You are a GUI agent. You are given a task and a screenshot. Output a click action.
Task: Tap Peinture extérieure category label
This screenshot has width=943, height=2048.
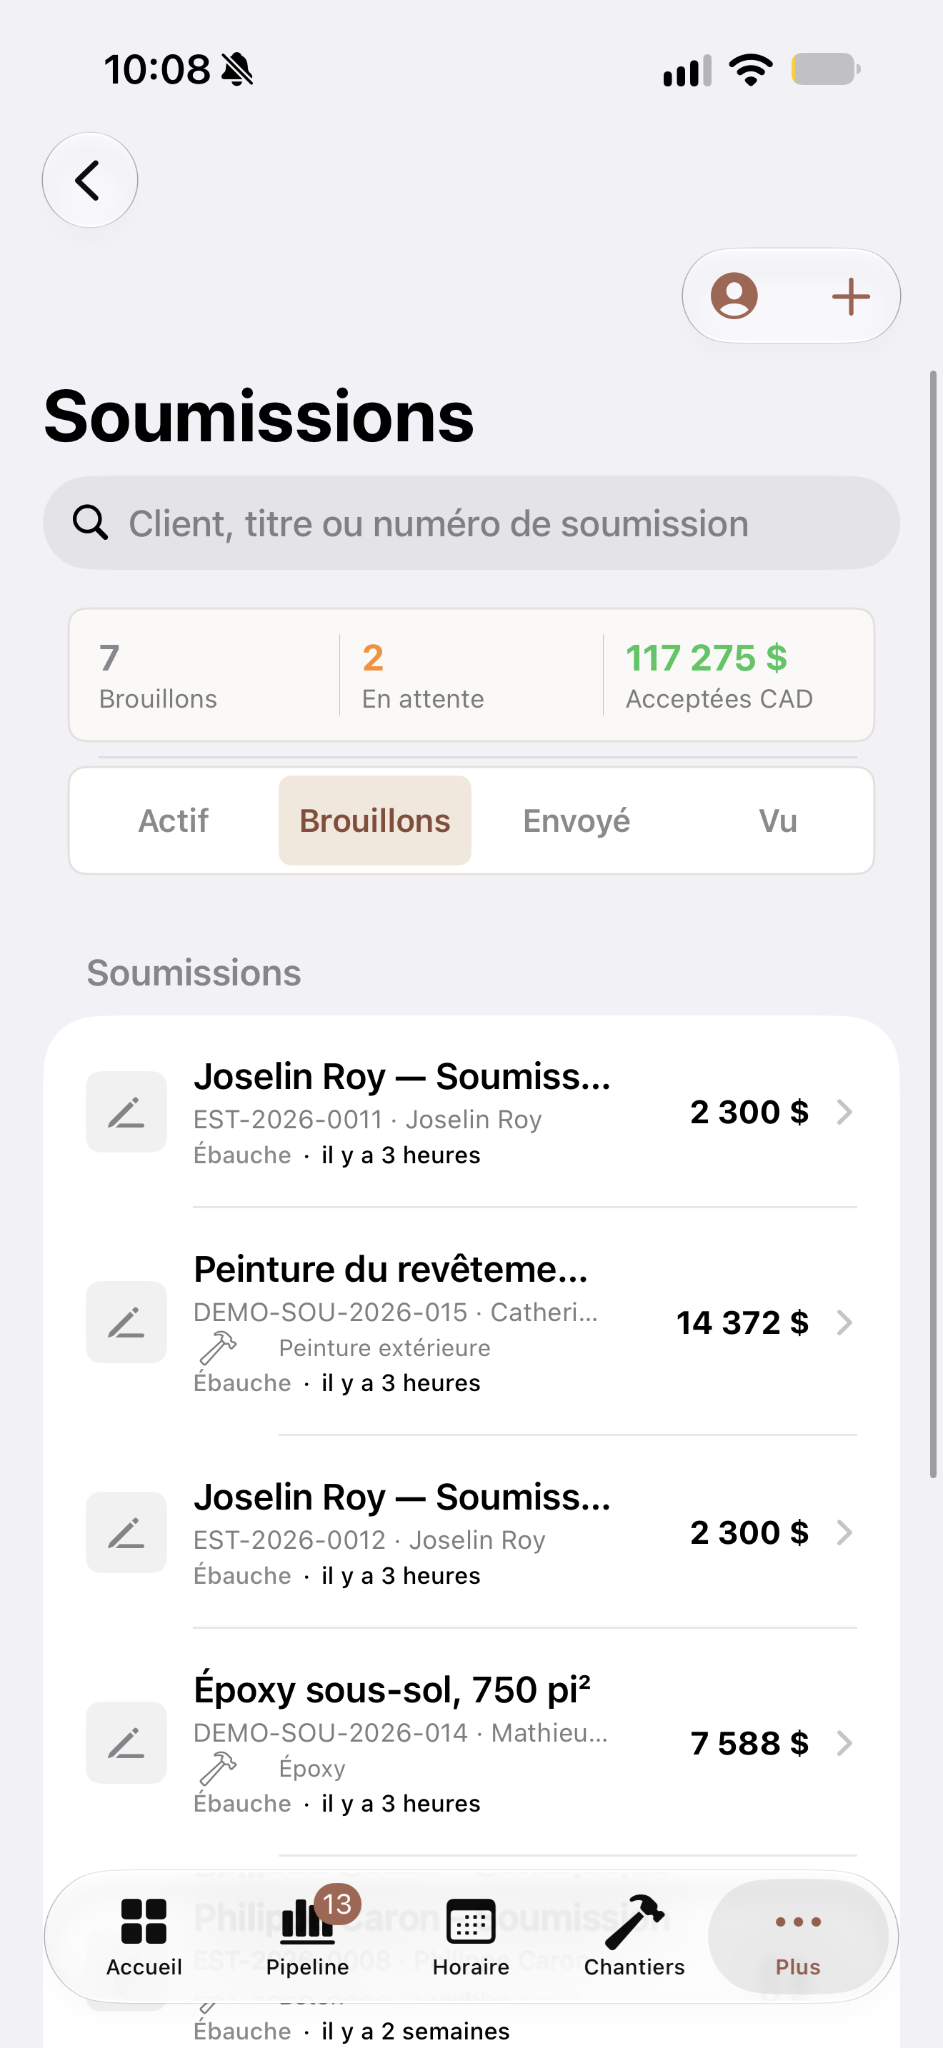point(385,1348)
